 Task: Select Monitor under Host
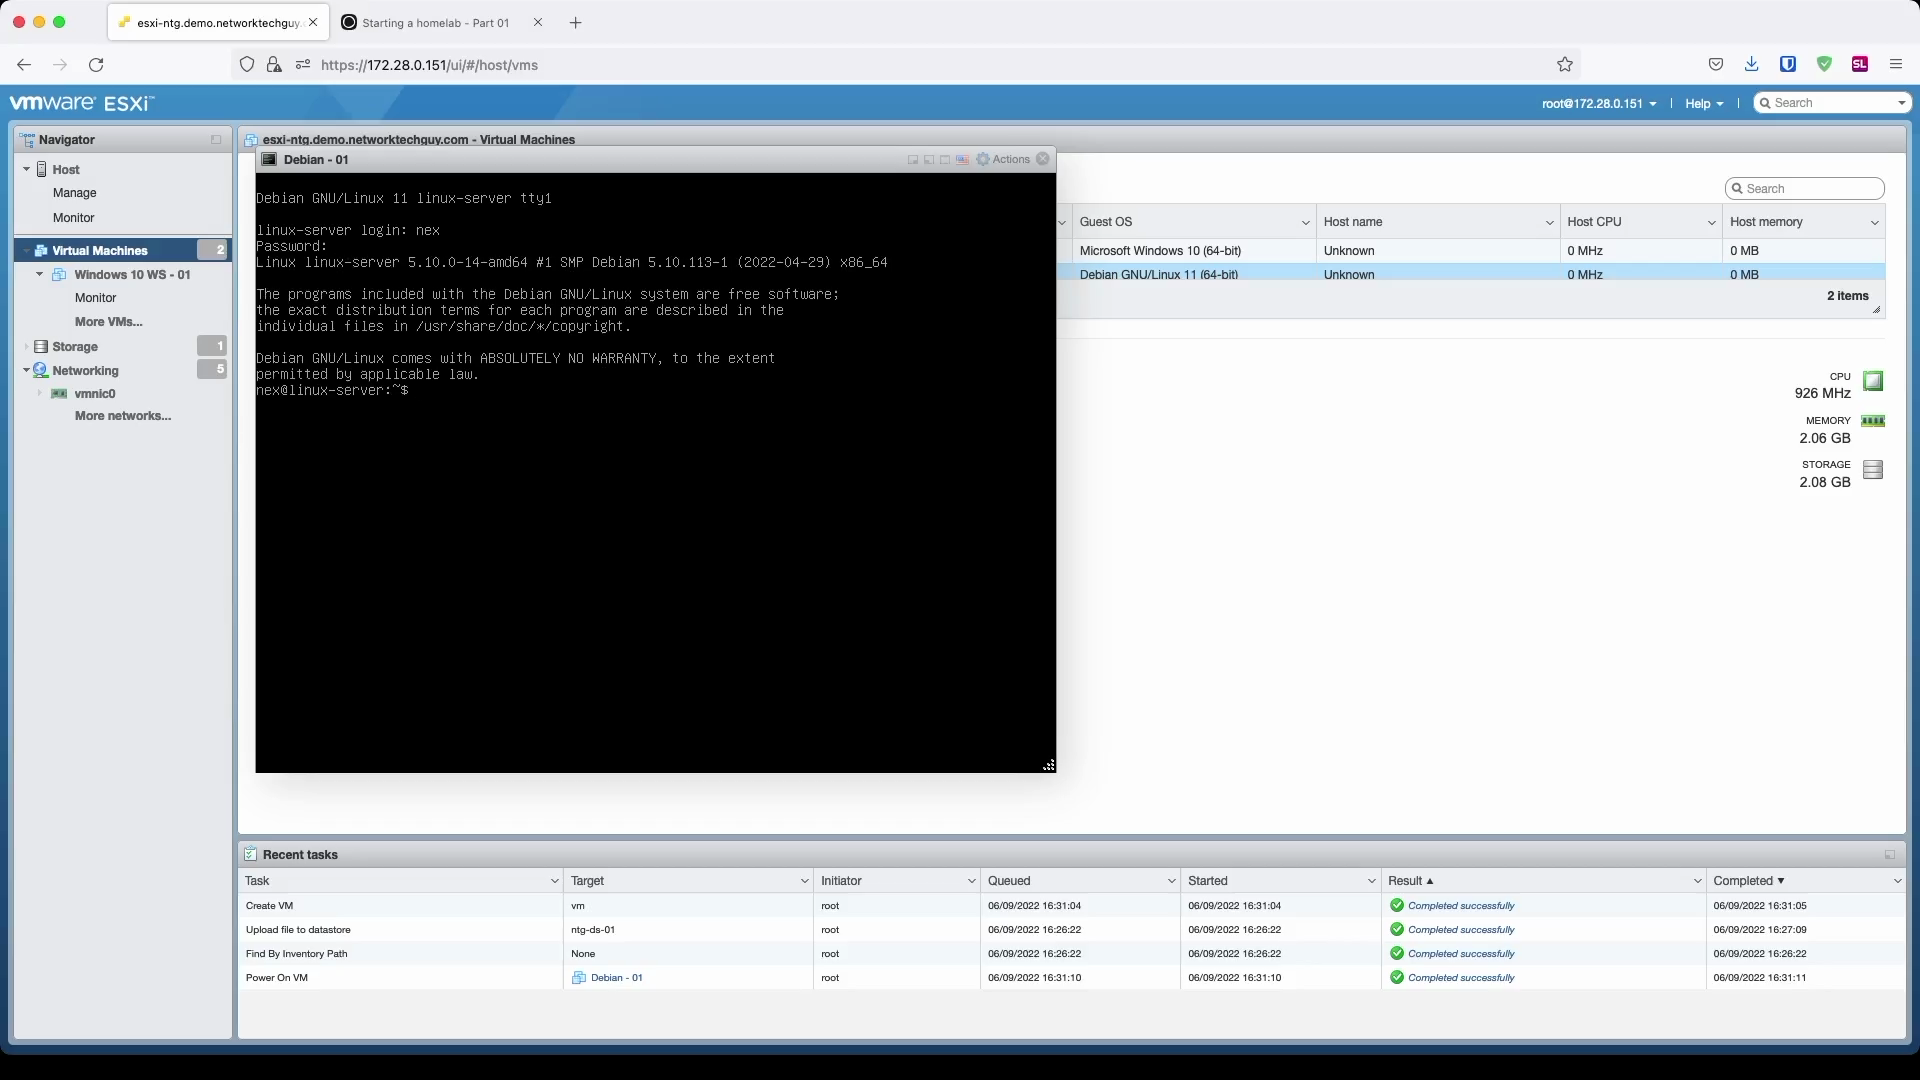point(74,217)
